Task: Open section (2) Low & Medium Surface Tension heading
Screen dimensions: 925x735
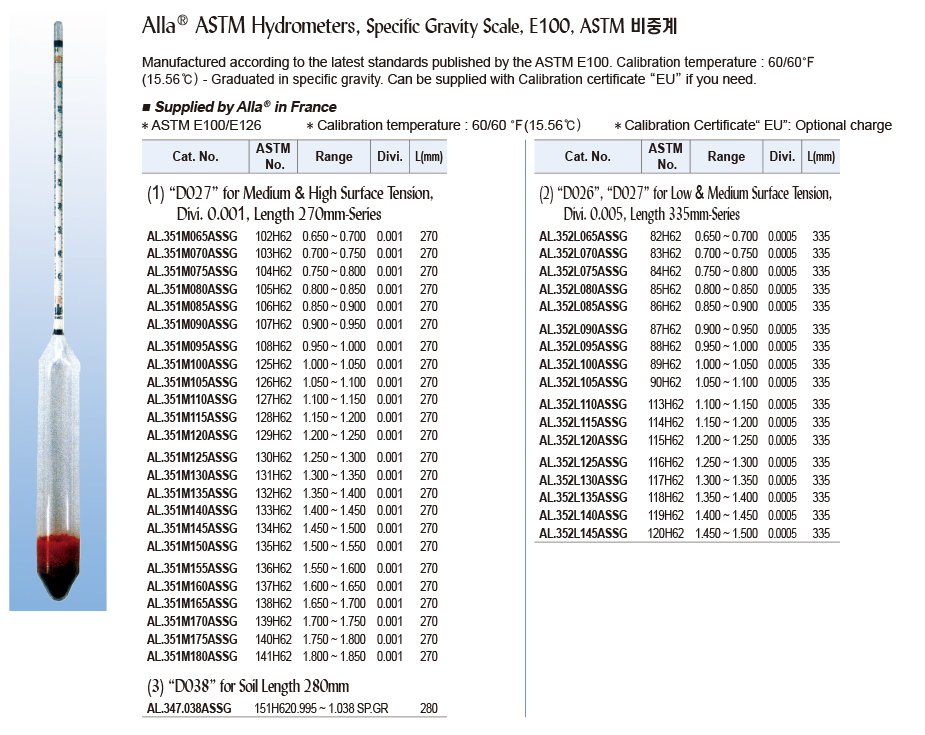Action: coord(684,203)
